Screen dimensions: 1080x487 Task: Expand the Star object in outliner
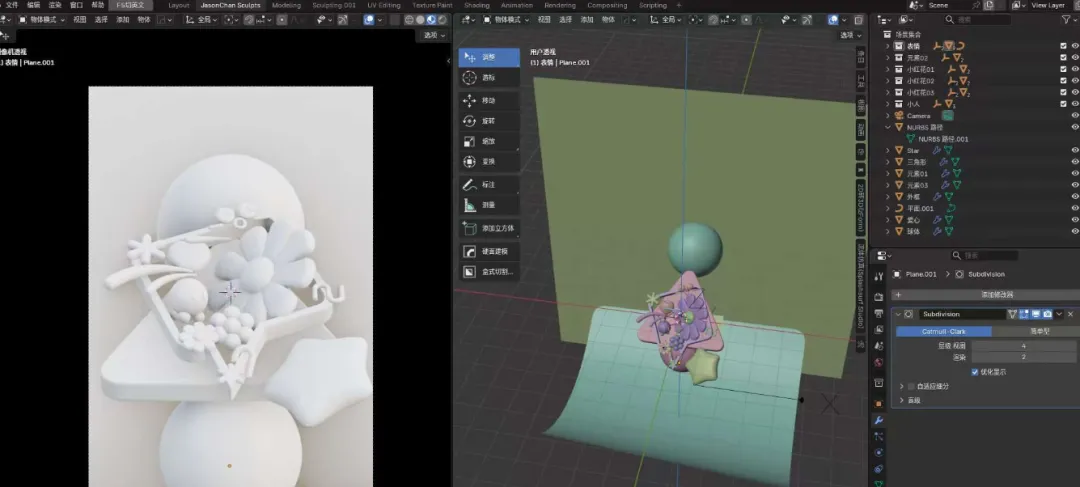888,150
